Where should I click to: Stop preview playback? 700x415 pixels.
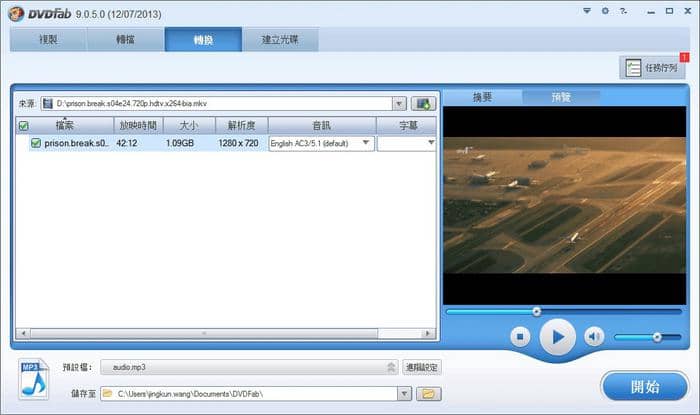tap(520, 336)
